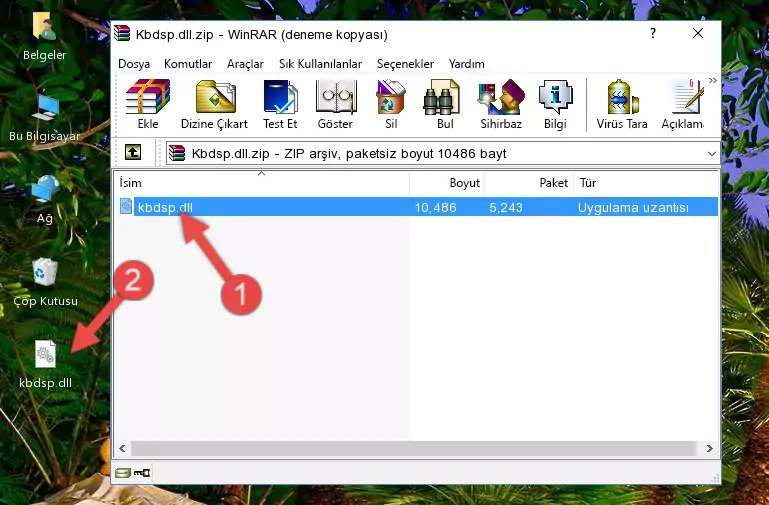Expand hidden toolbar items chevron
Screen dimensions: 769x505
pyautogui.click(x=713, y=80)
